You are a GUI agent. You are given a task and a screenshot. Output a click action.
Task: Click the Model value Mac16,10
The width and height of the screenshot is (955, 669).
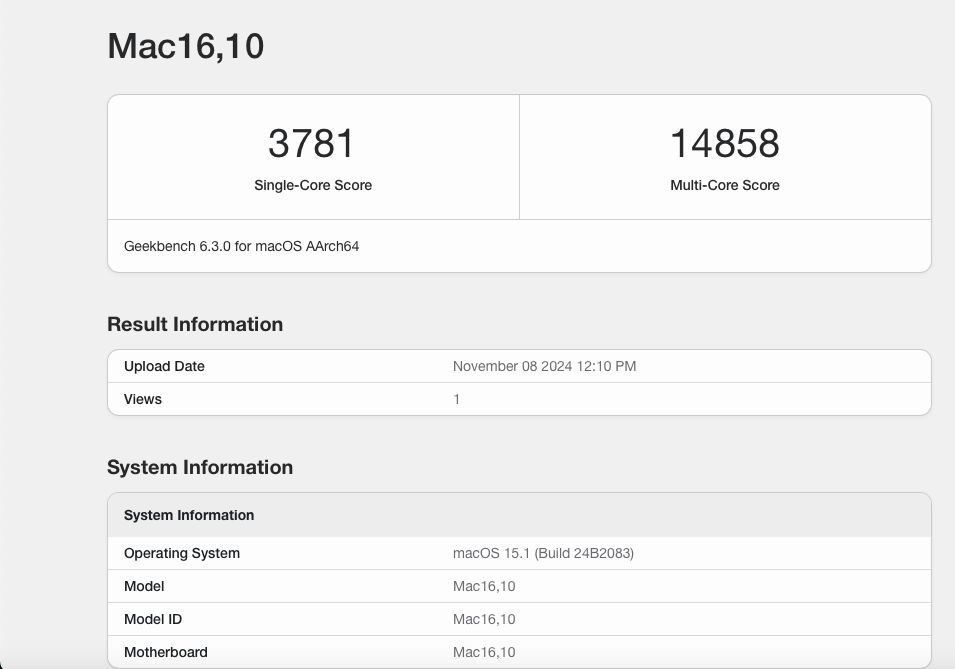pyautogui.click(x=486, y=586)
